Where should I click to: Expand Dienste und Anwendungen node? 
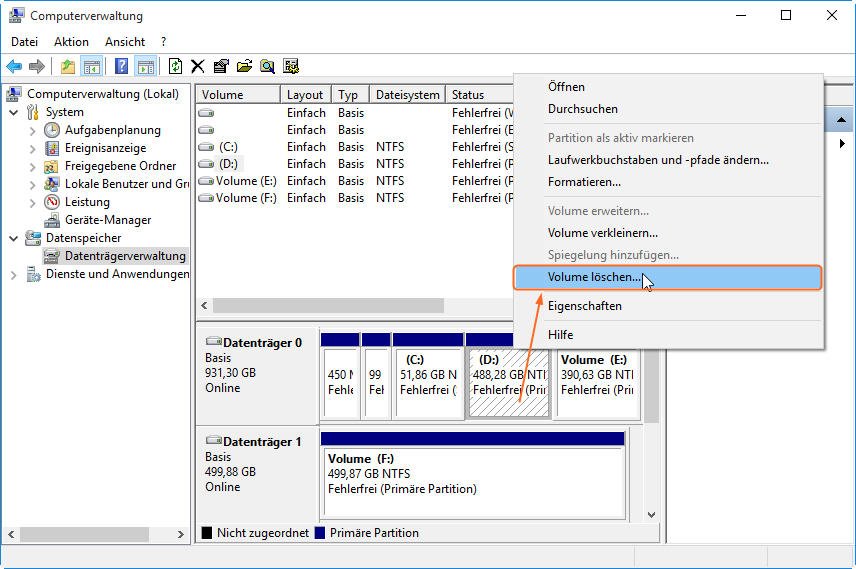pos(14,275)
